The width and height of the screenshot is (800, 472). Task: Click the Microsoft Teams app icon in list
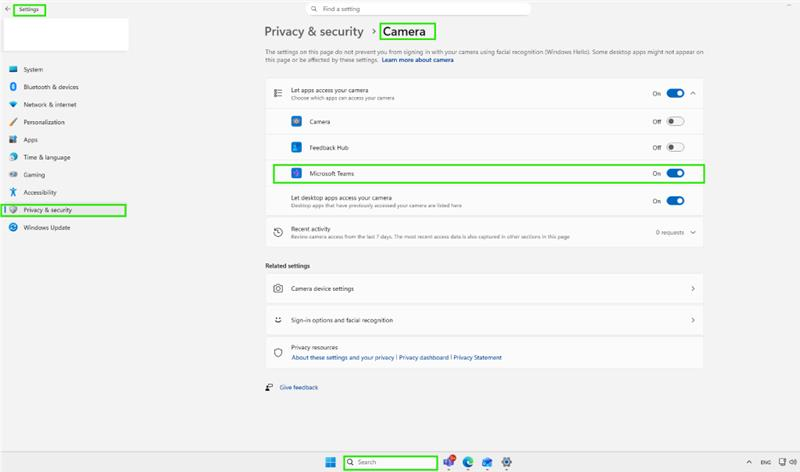[296, 173]
